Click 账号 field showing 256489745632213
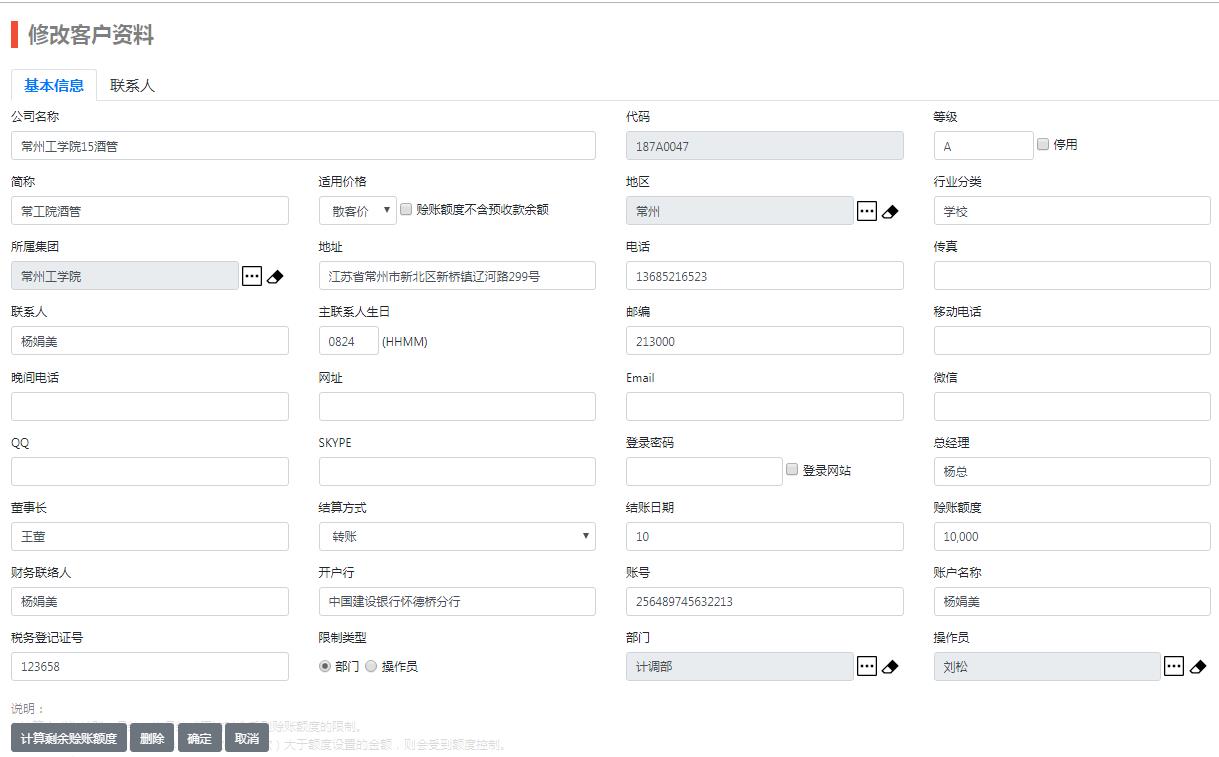Viewport: 1219px width, 757px height. pyautogui.click(x=765, y=601)
